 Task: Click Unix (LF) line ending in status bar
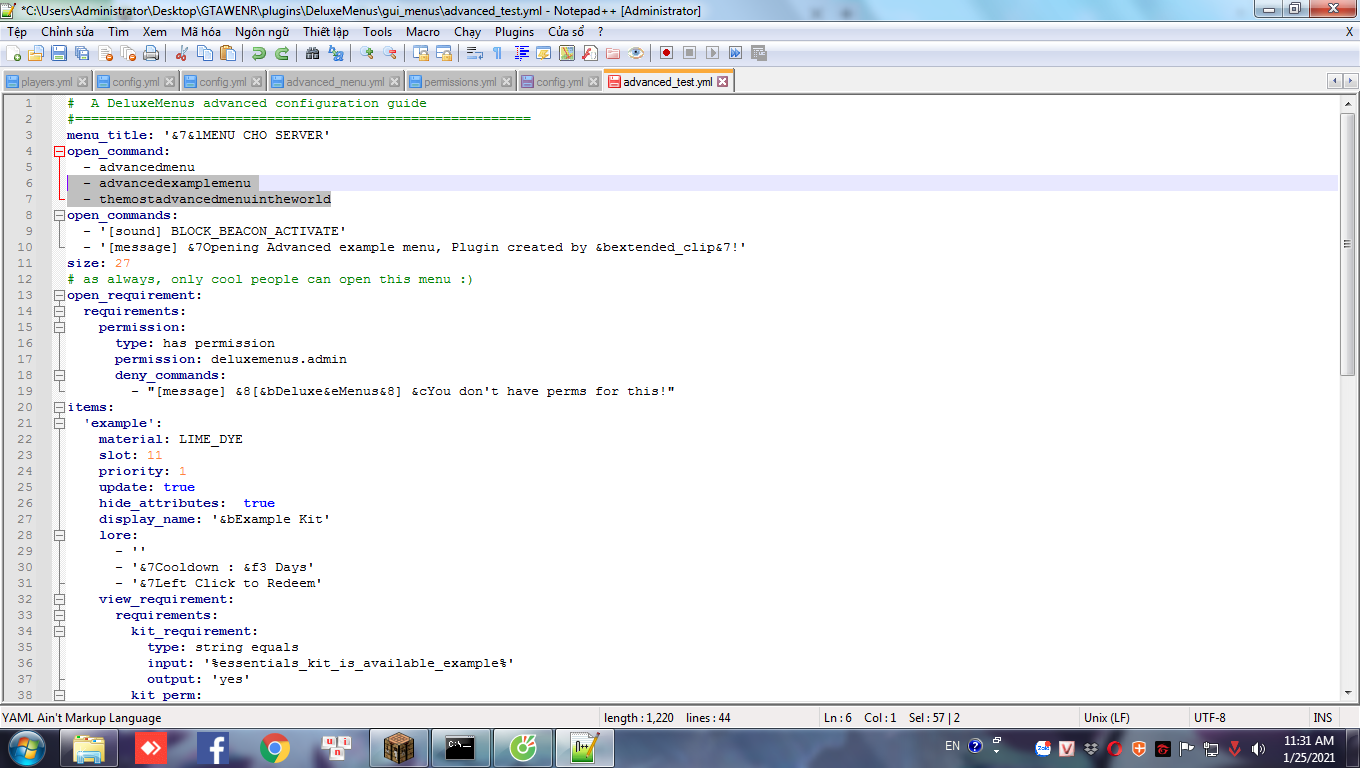(x=1107, y=718)
